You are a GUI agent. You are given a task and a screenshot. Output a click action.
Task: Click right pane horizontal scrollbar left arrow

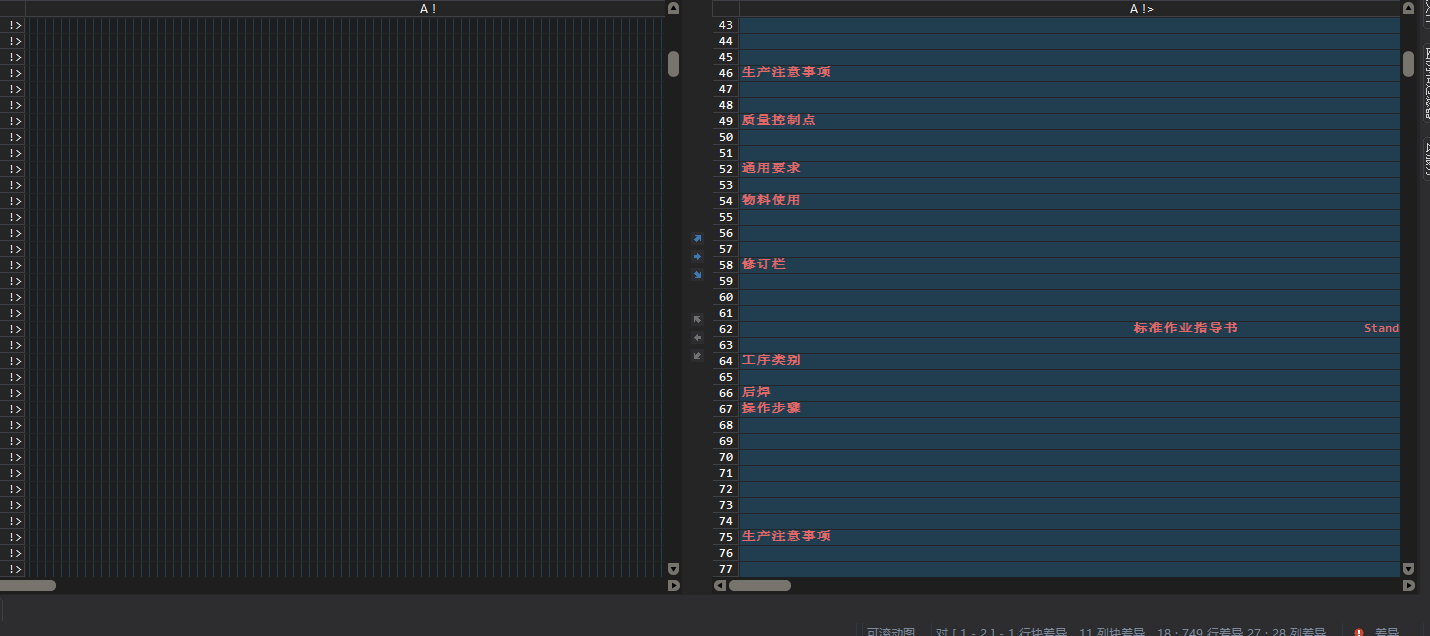coord(720,586)
